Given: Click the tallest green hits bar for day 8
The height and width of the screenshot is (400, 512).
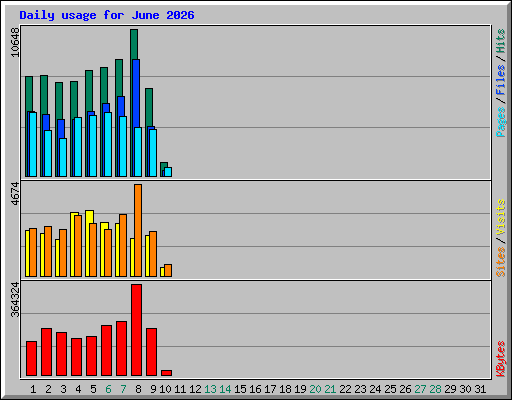Looking at the screenshot, I should point(134,44).
